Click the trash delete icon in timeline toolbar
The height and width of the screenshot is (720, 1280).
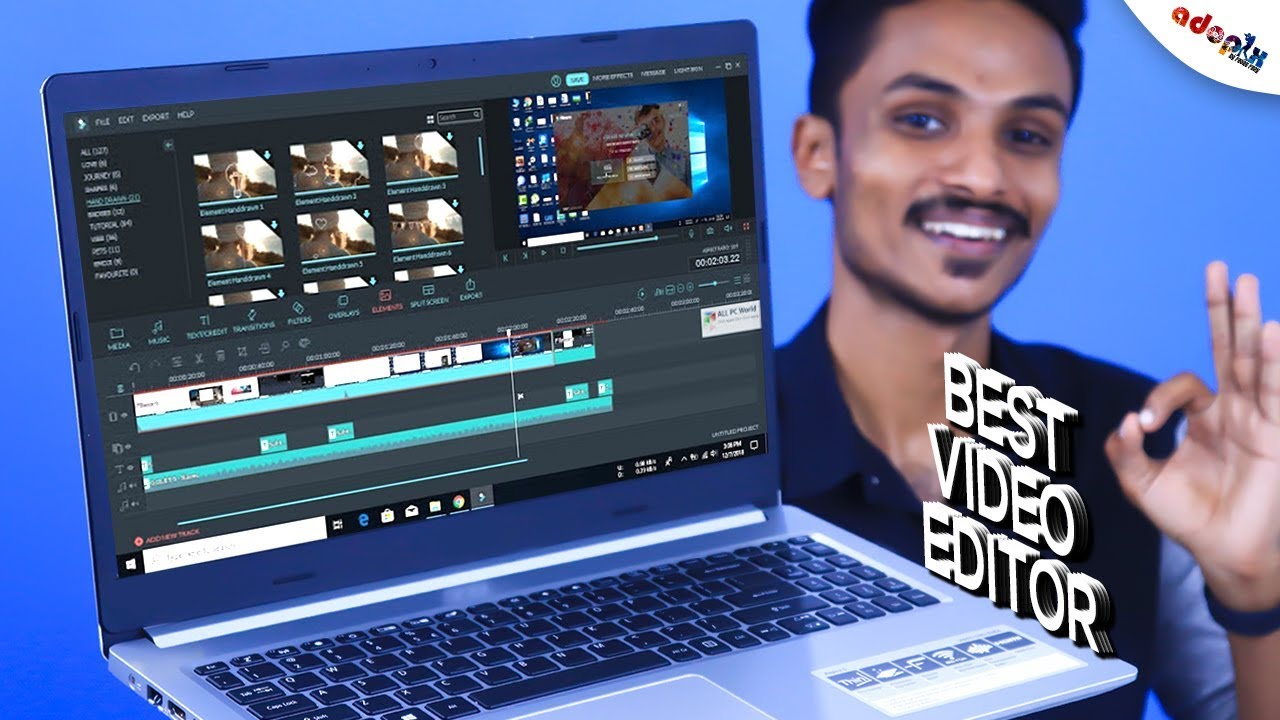tap(221, 354)
